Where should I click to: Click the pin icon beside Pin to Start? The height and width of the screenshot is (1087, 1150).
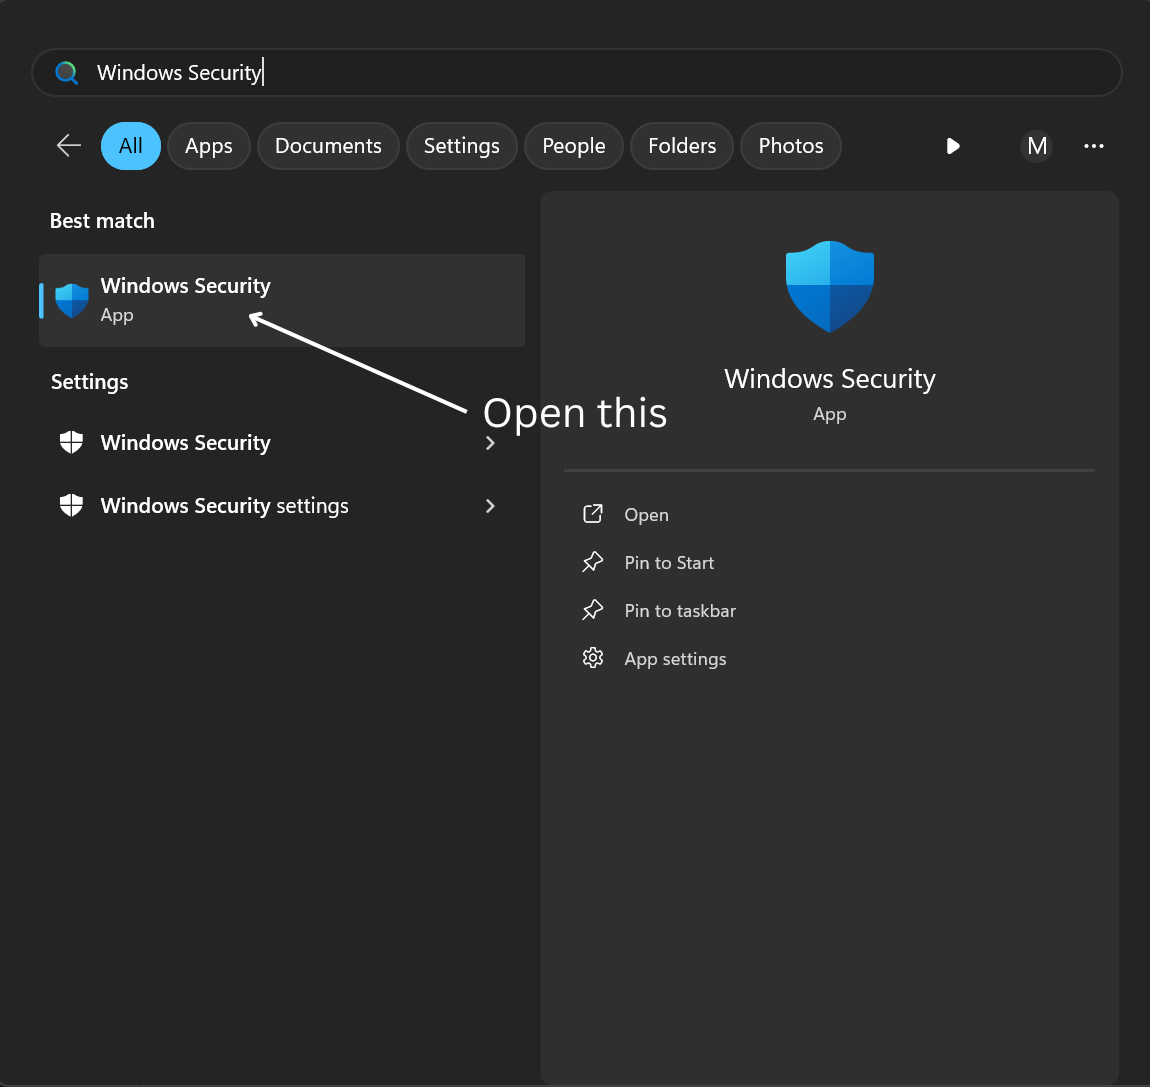coord(593,562)
